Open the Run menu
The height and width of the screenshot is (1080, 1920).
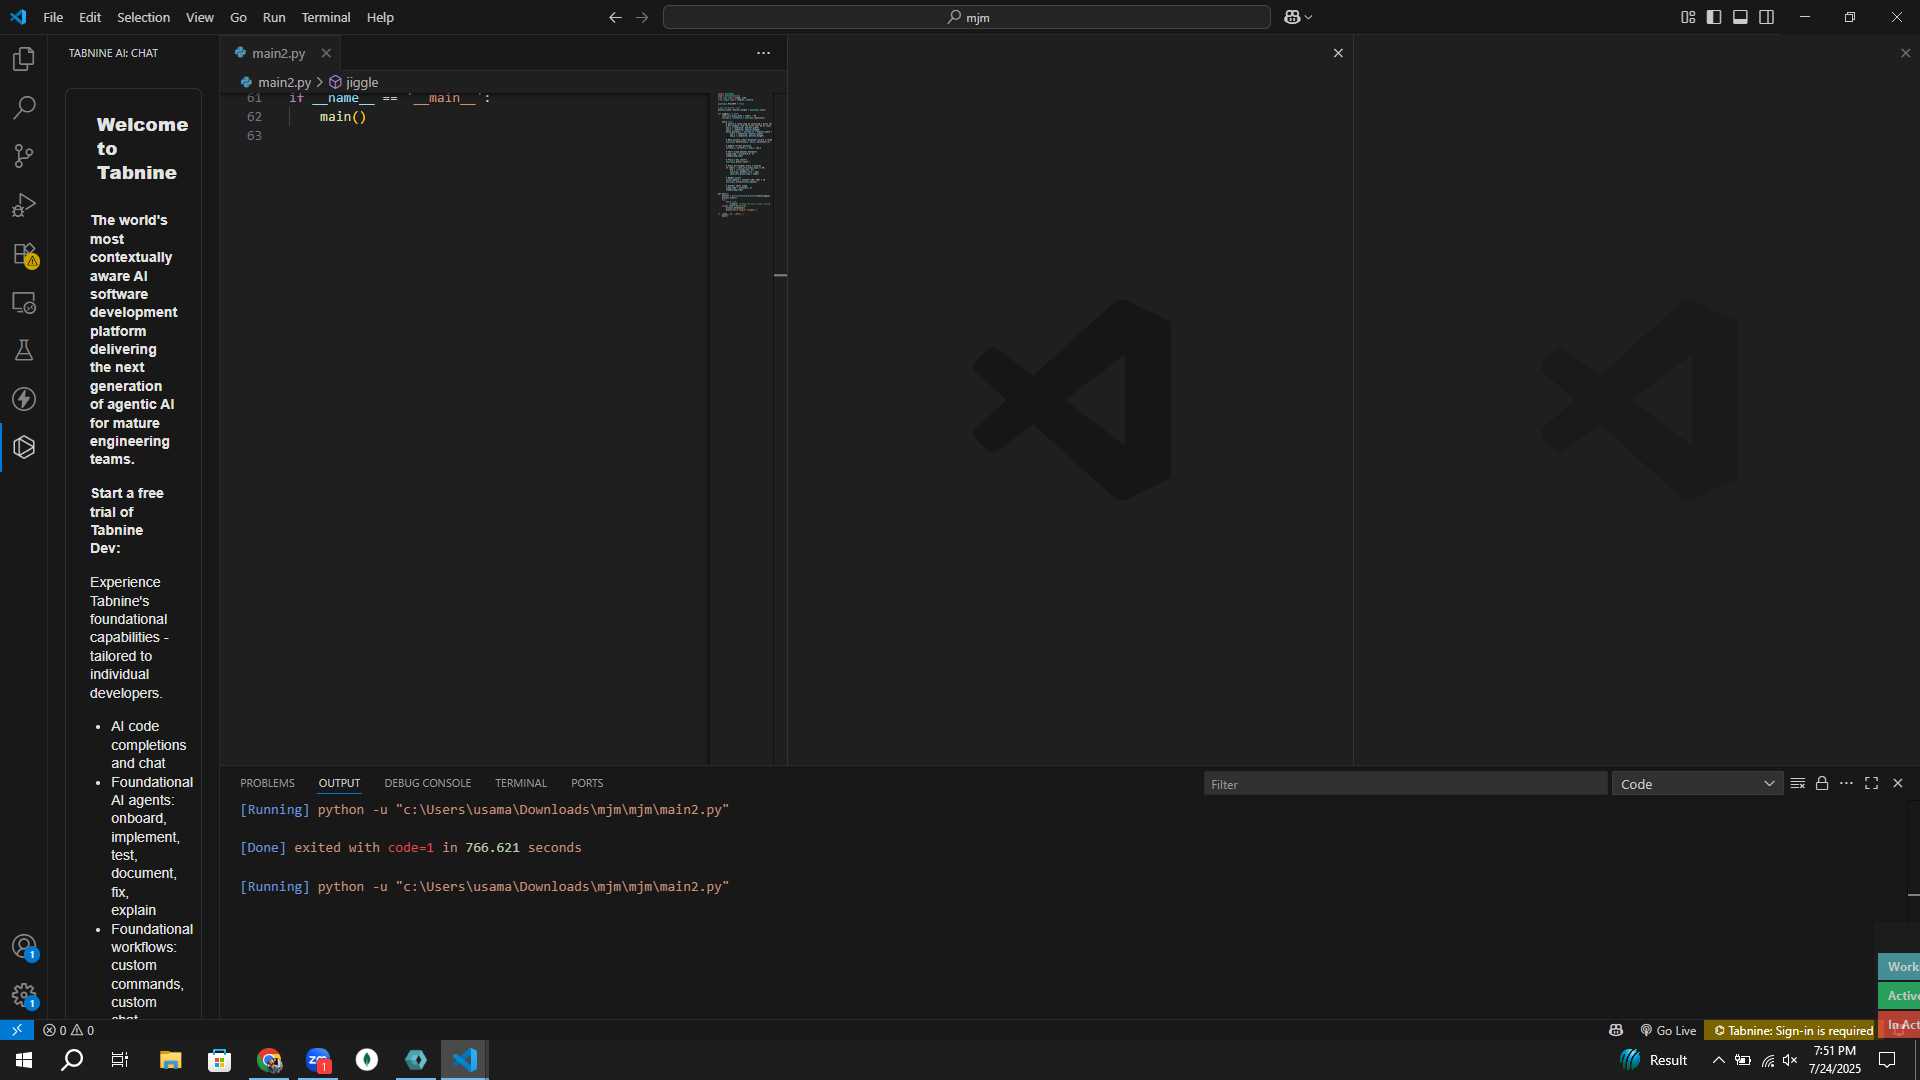pos(273,17)
